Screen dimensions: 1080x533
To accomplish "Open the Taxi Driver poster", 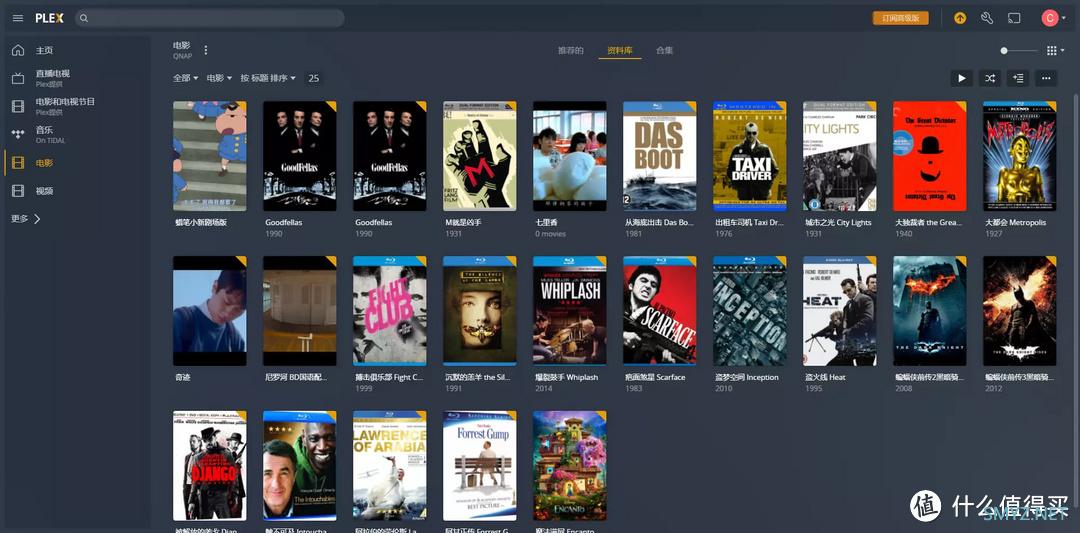I will click(x=749, y=156).
